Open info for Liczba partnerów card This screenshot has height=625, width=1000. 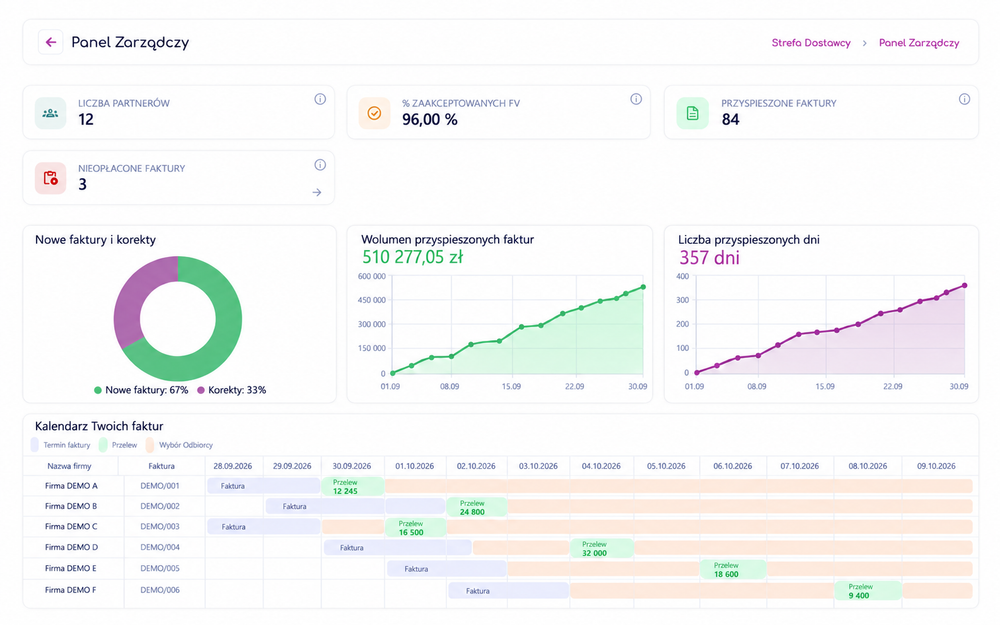click(320, 99)
